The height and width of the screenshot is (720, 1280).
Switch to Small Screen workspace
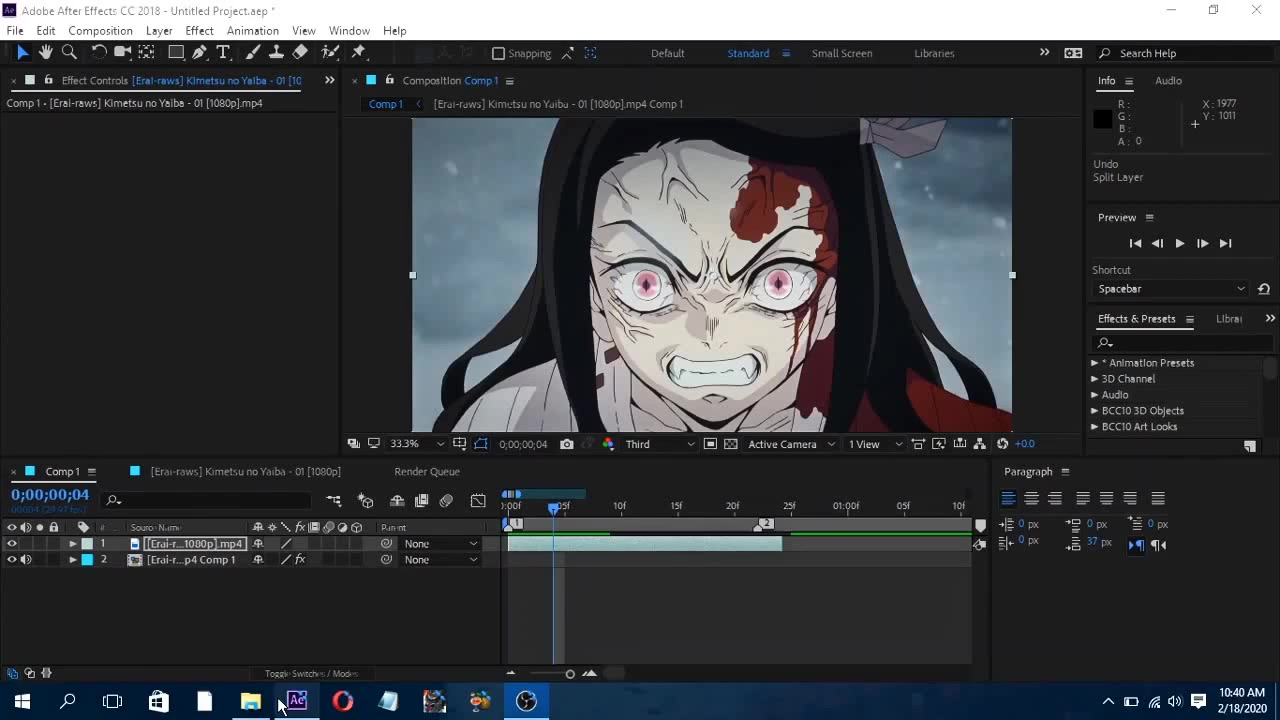[842, 54]
